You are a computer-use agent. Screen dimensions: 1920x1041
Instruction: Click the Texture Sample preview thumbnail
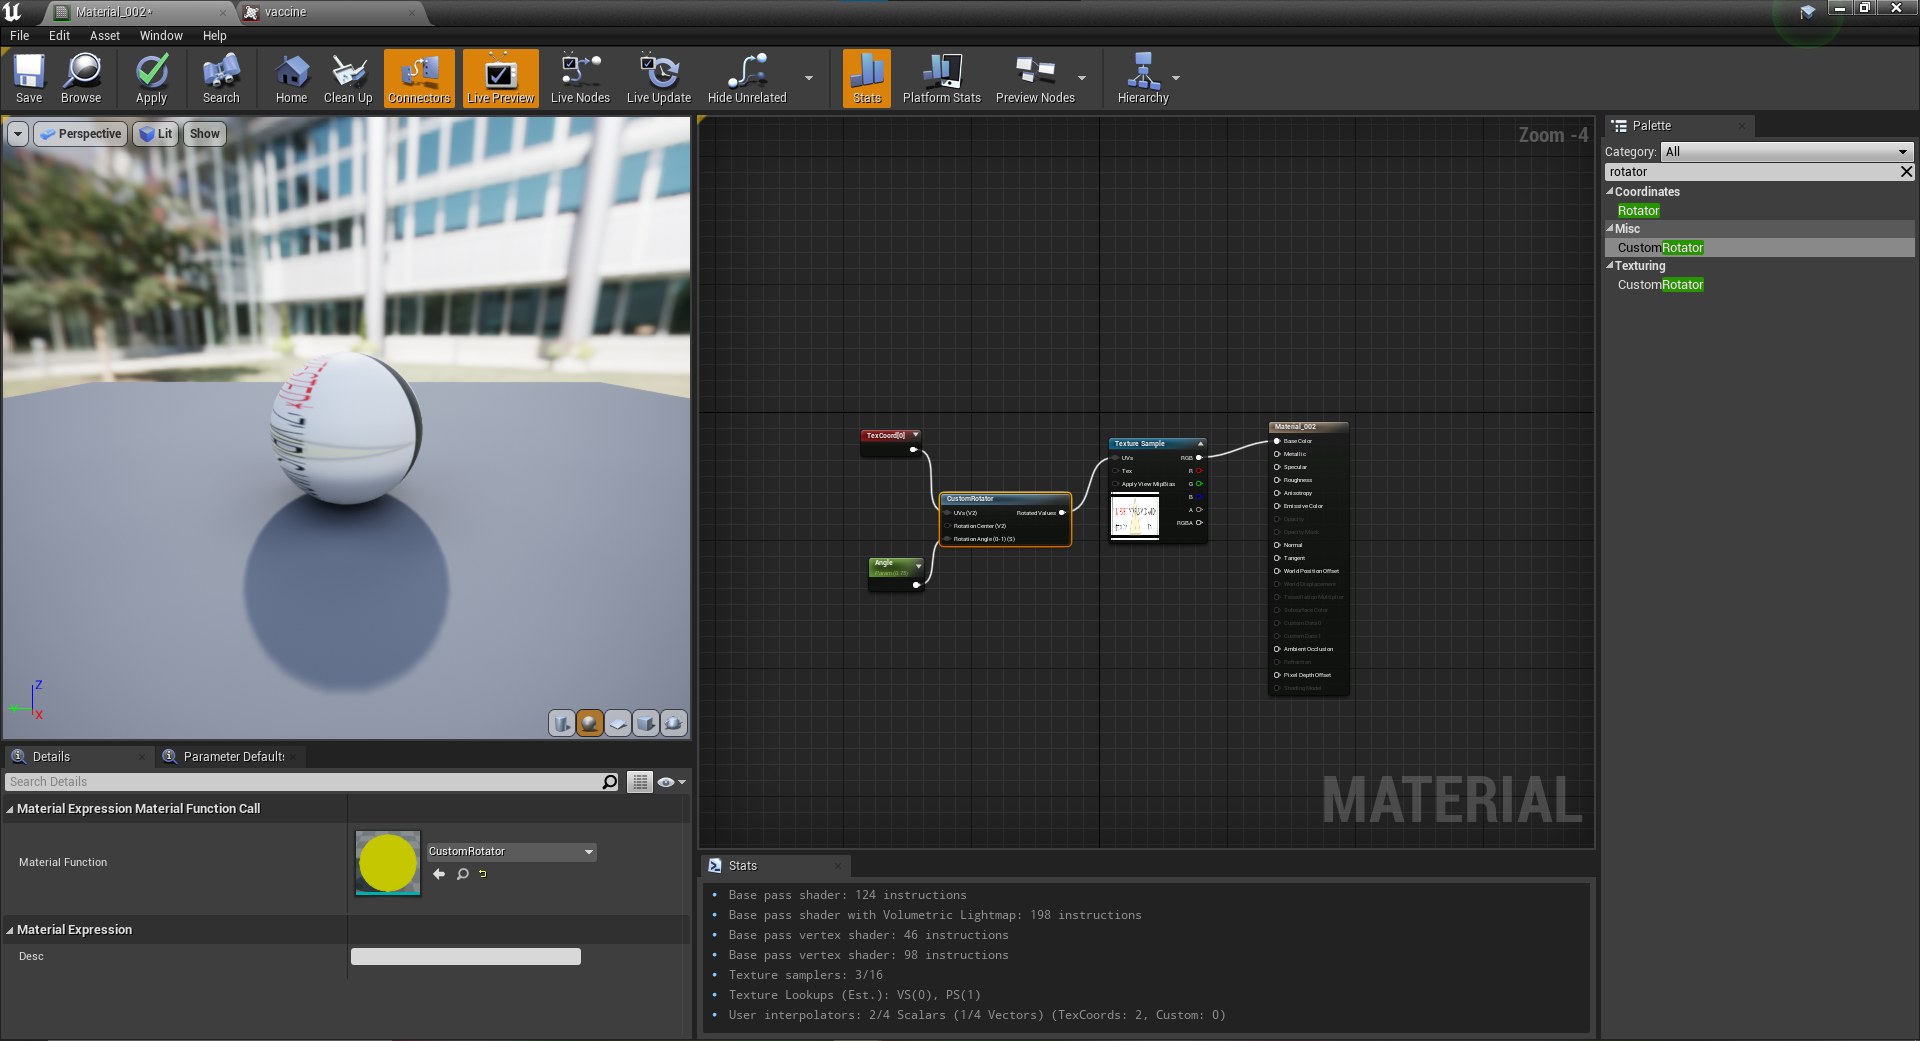(1135, 517)
